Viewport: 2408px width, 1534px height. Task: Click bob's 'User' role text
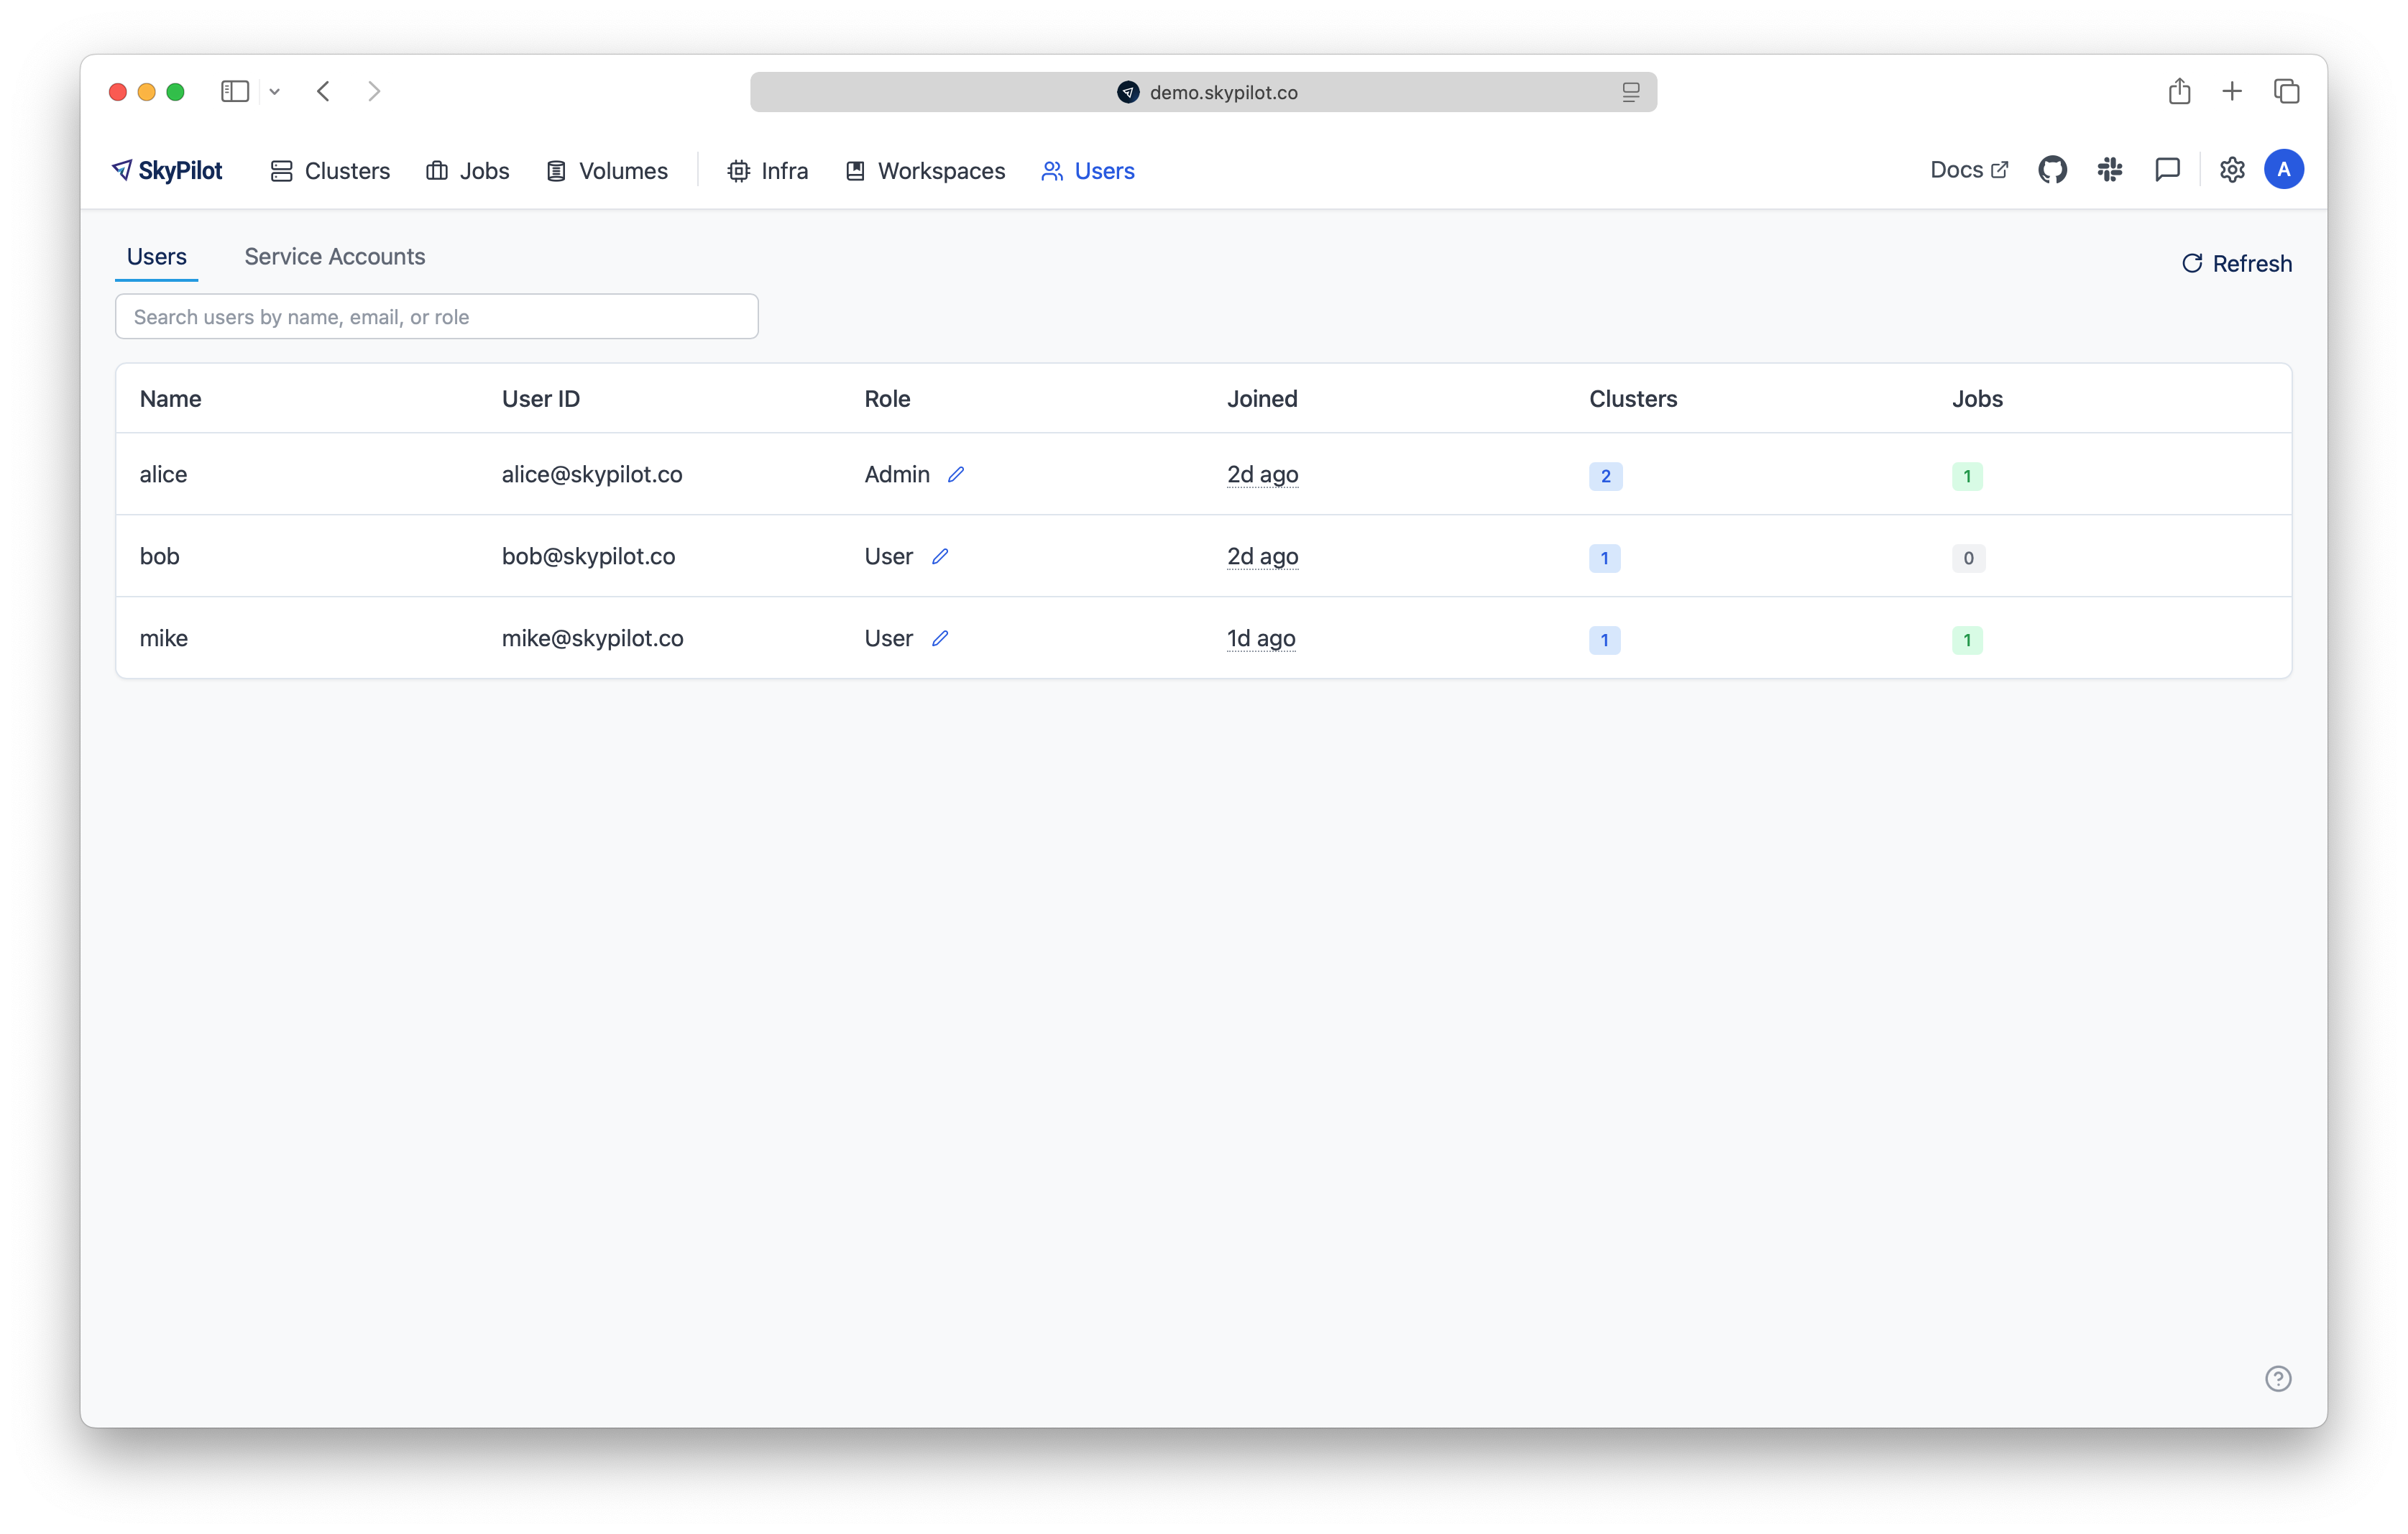click(x=889, y=556)
